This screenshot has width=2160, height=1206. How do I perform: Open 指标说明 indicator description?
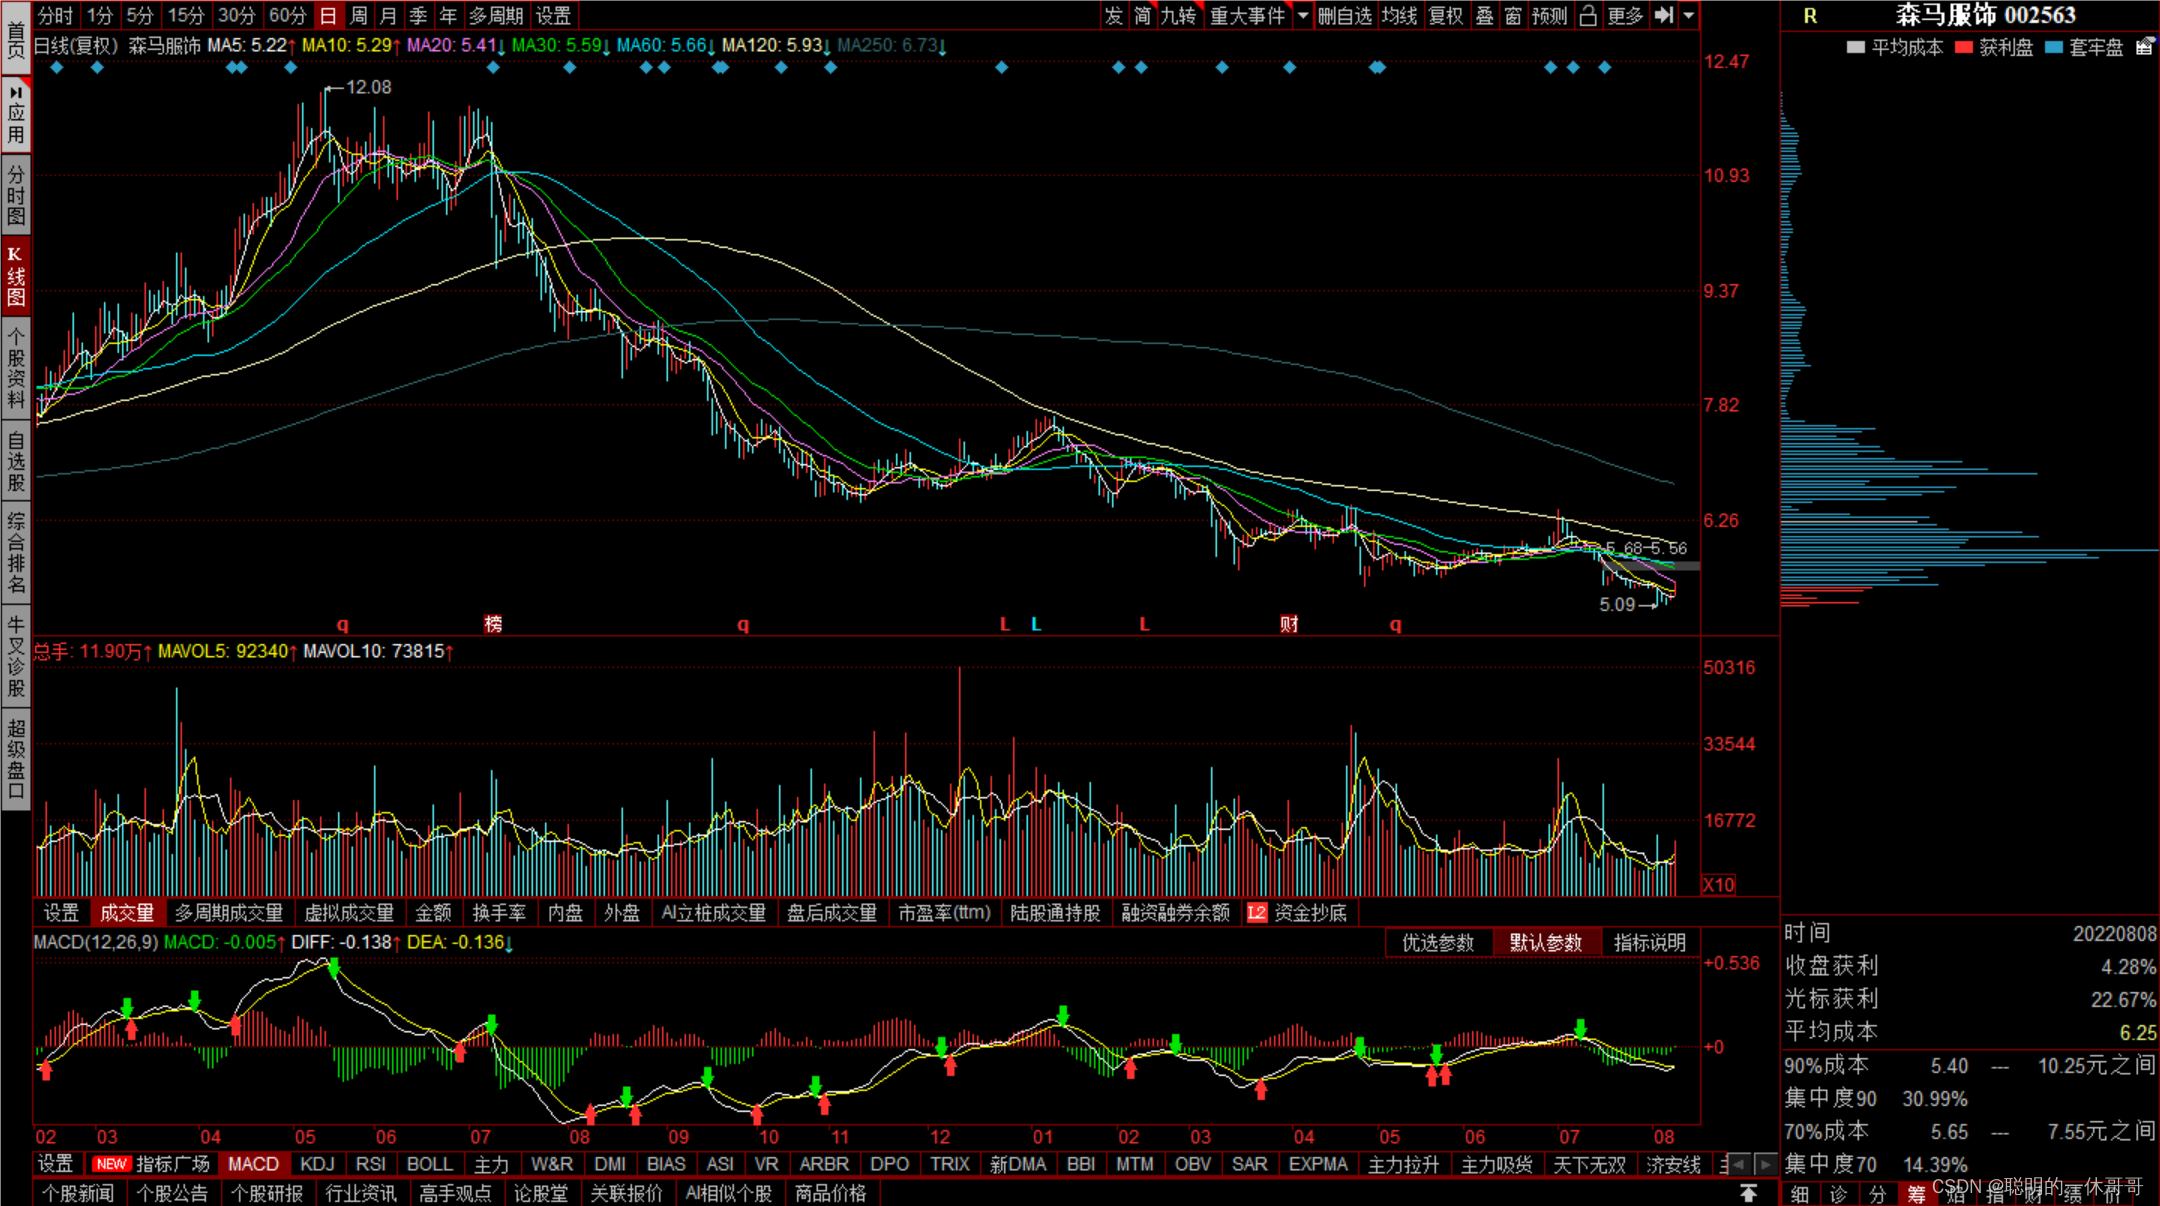point(1649,942)
